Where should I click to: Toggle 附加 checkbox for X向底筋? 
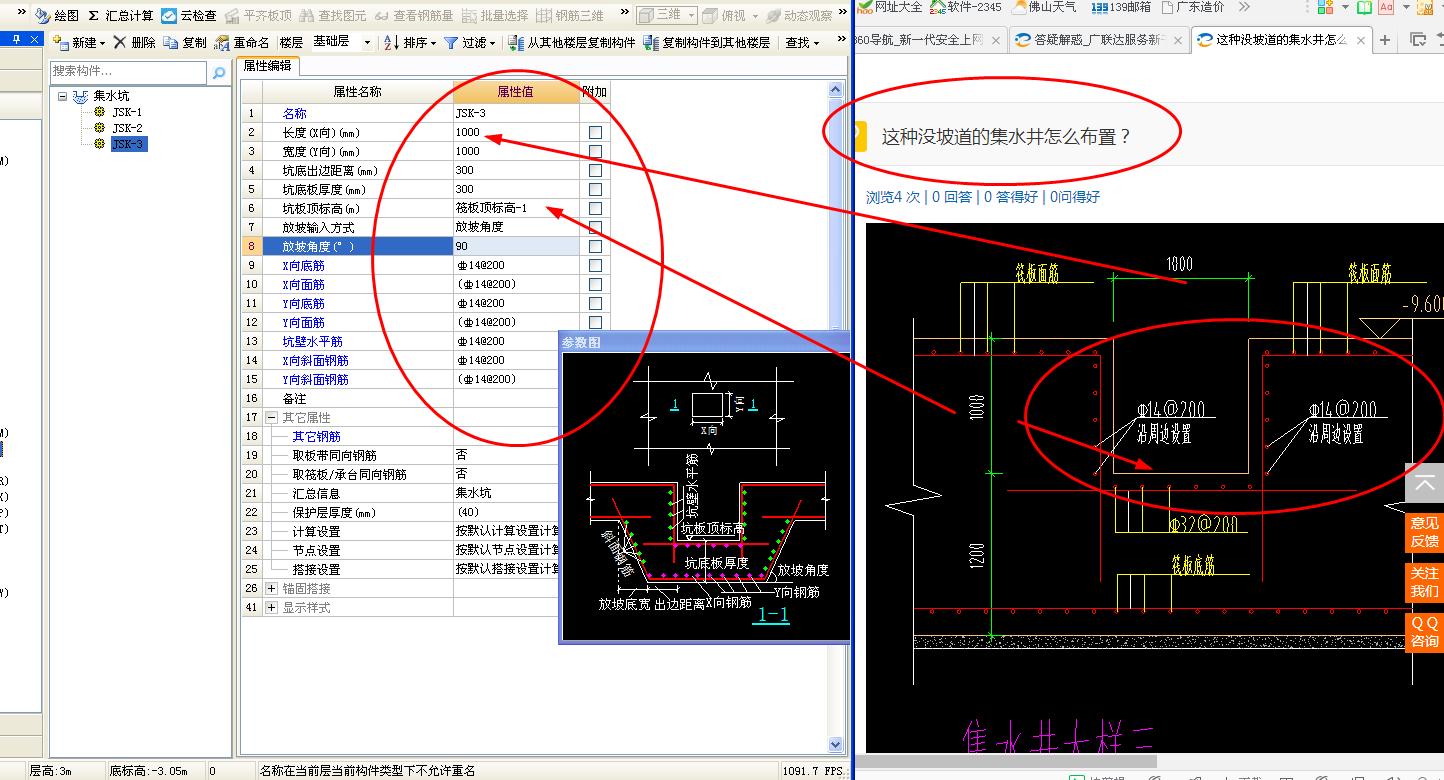point(595,265)
